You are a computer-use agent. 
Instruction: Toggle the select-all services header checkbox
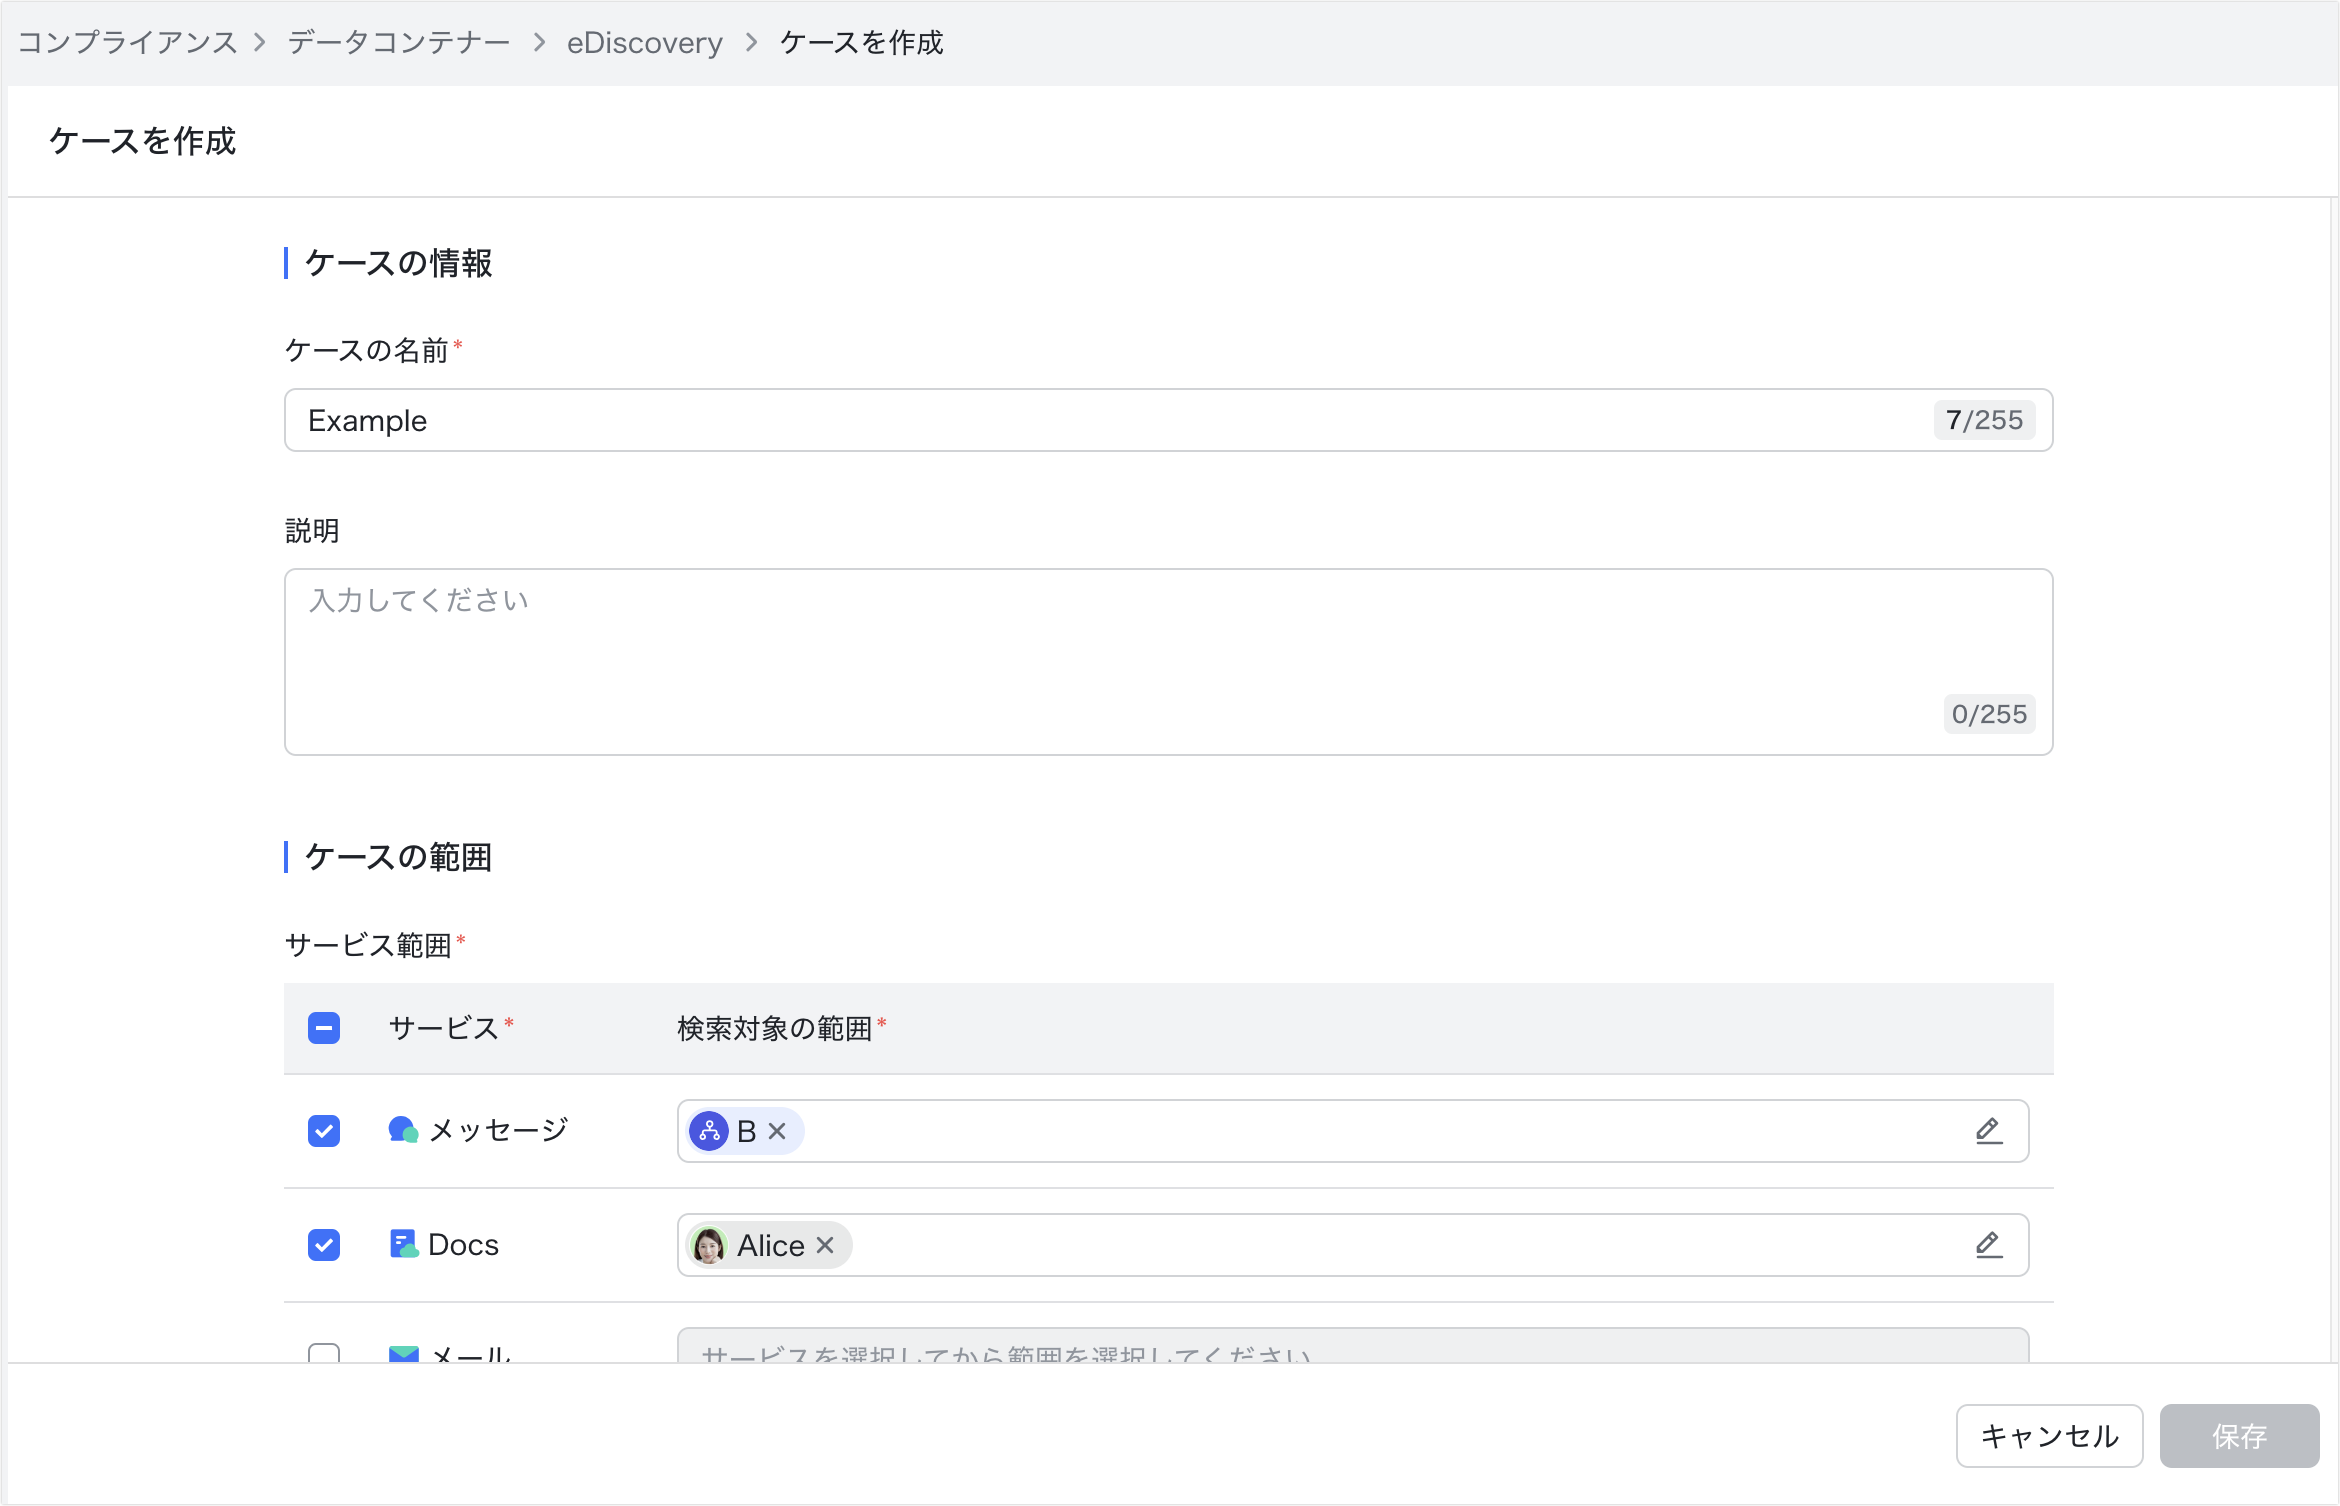pos(324,1028)
